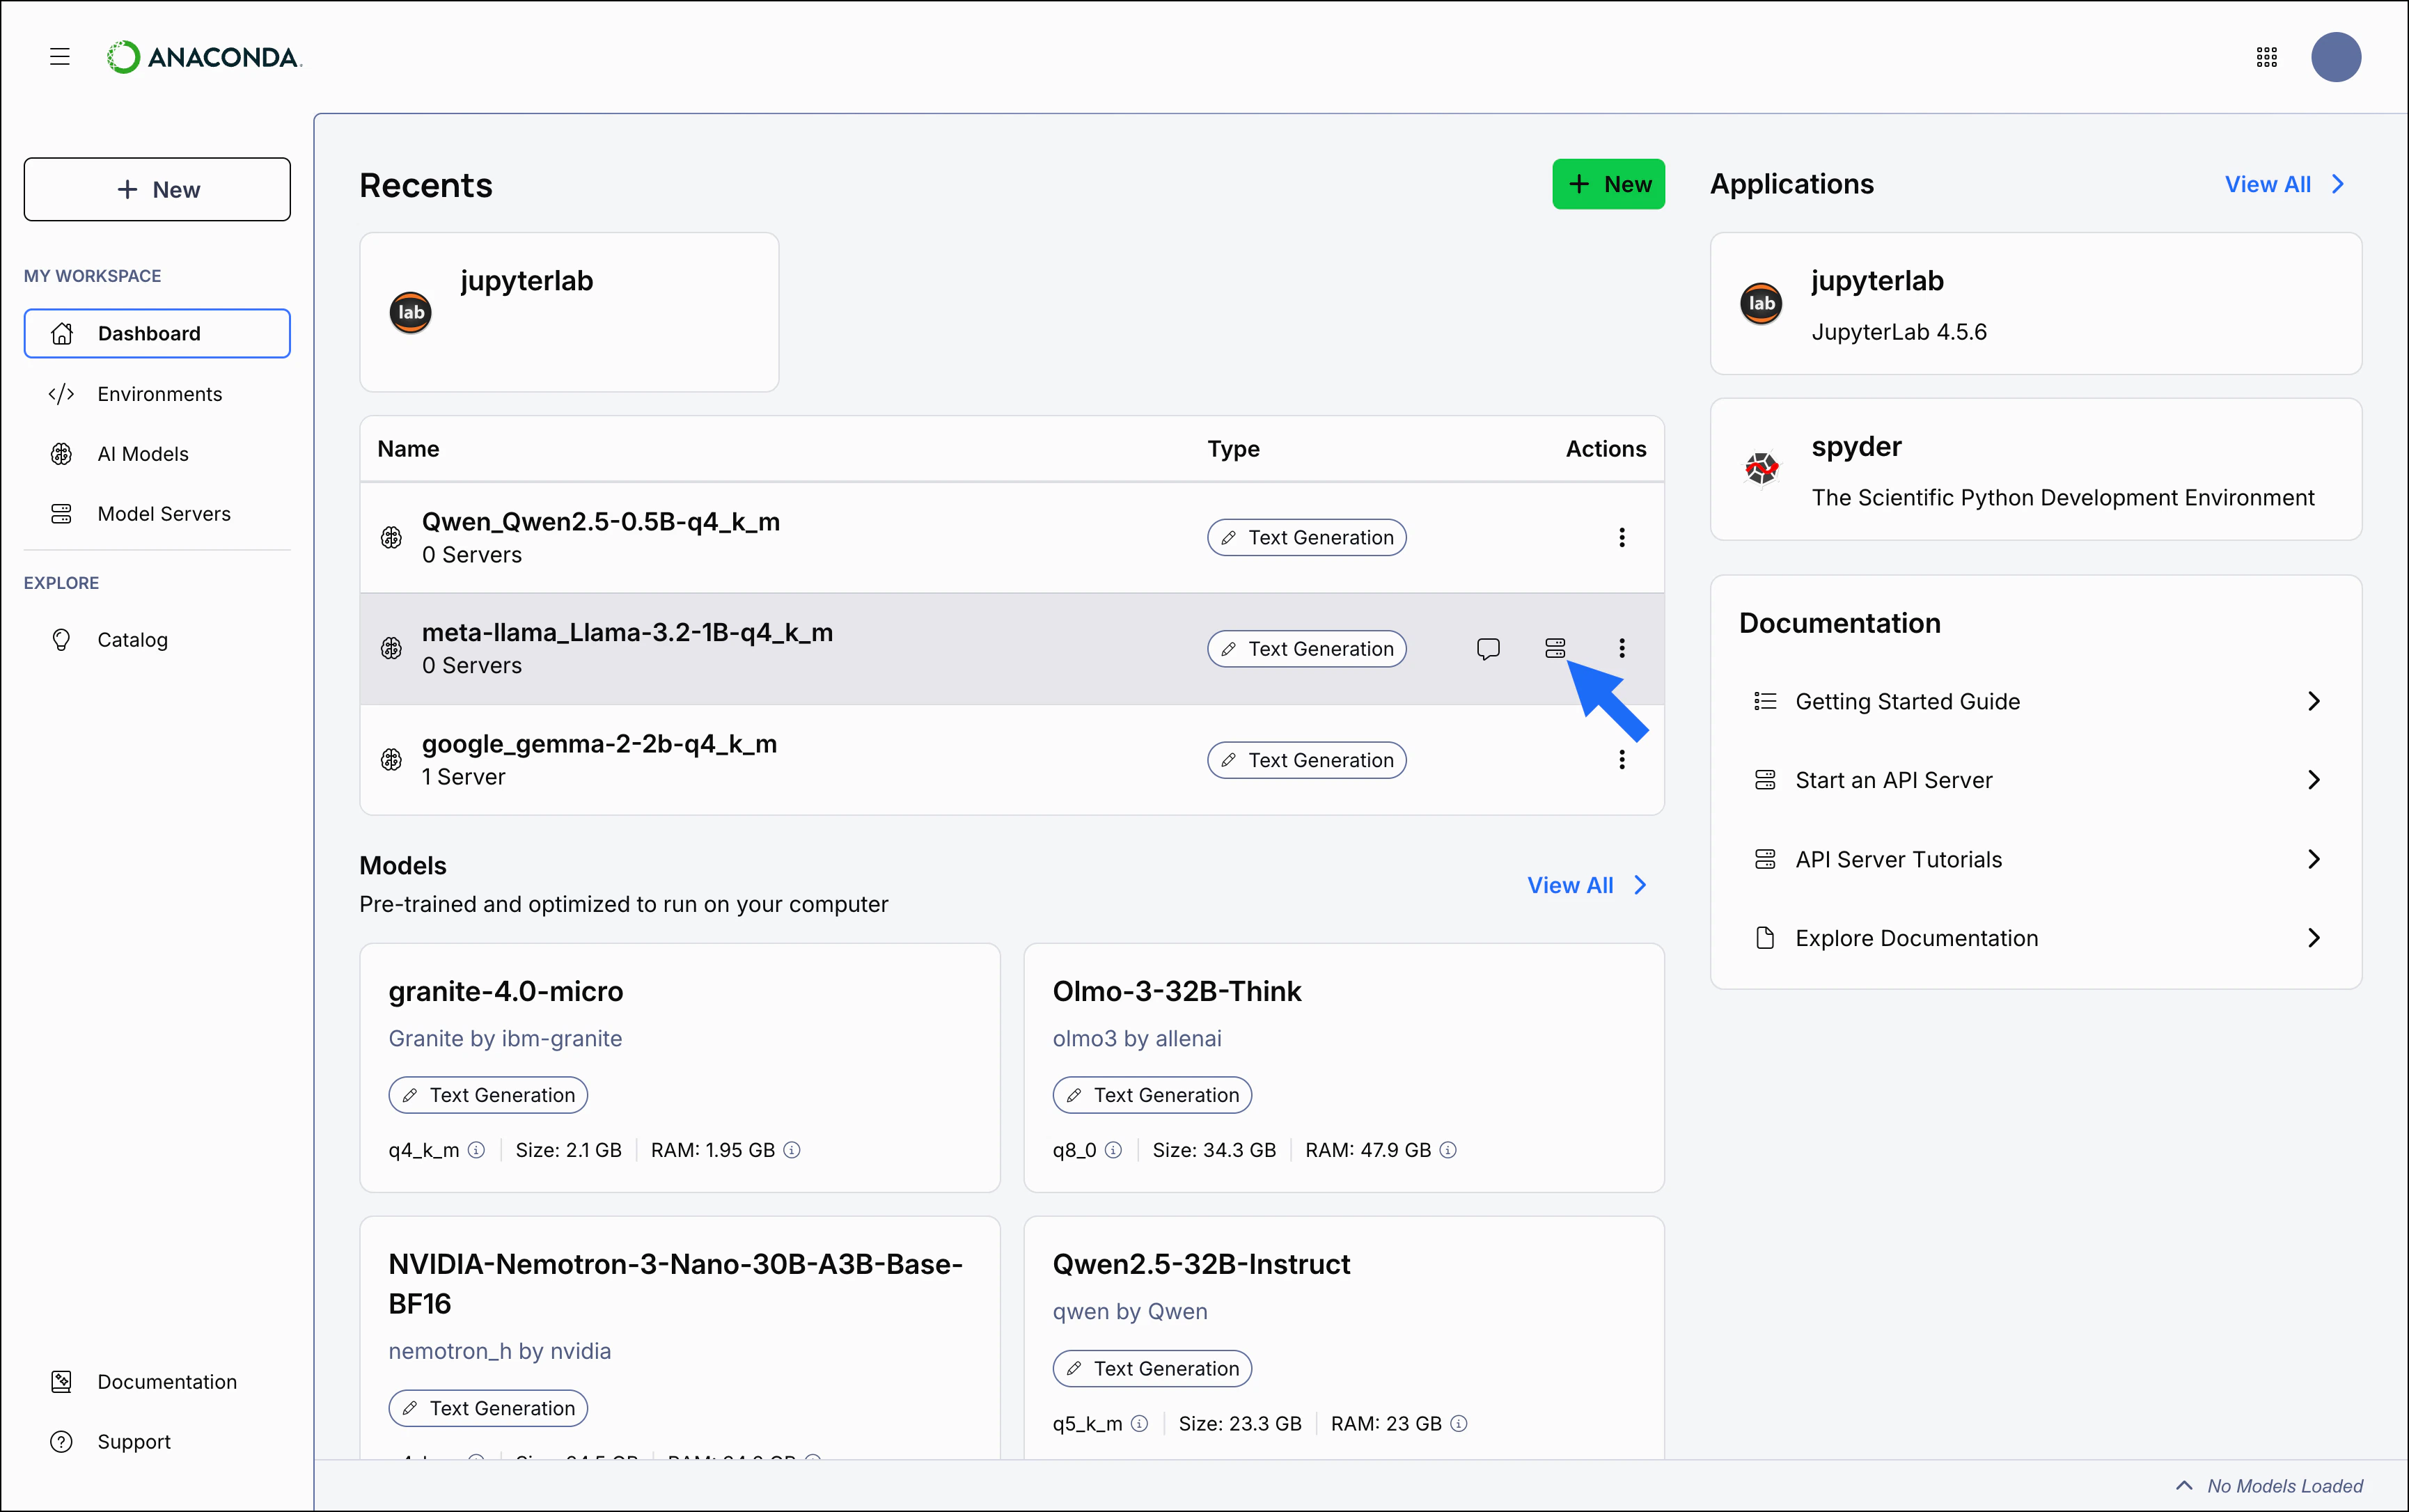Screen dimensions: 2409x1512
Task: Click info icon beside q8_0 quantization
Action: point(1114,1150)
